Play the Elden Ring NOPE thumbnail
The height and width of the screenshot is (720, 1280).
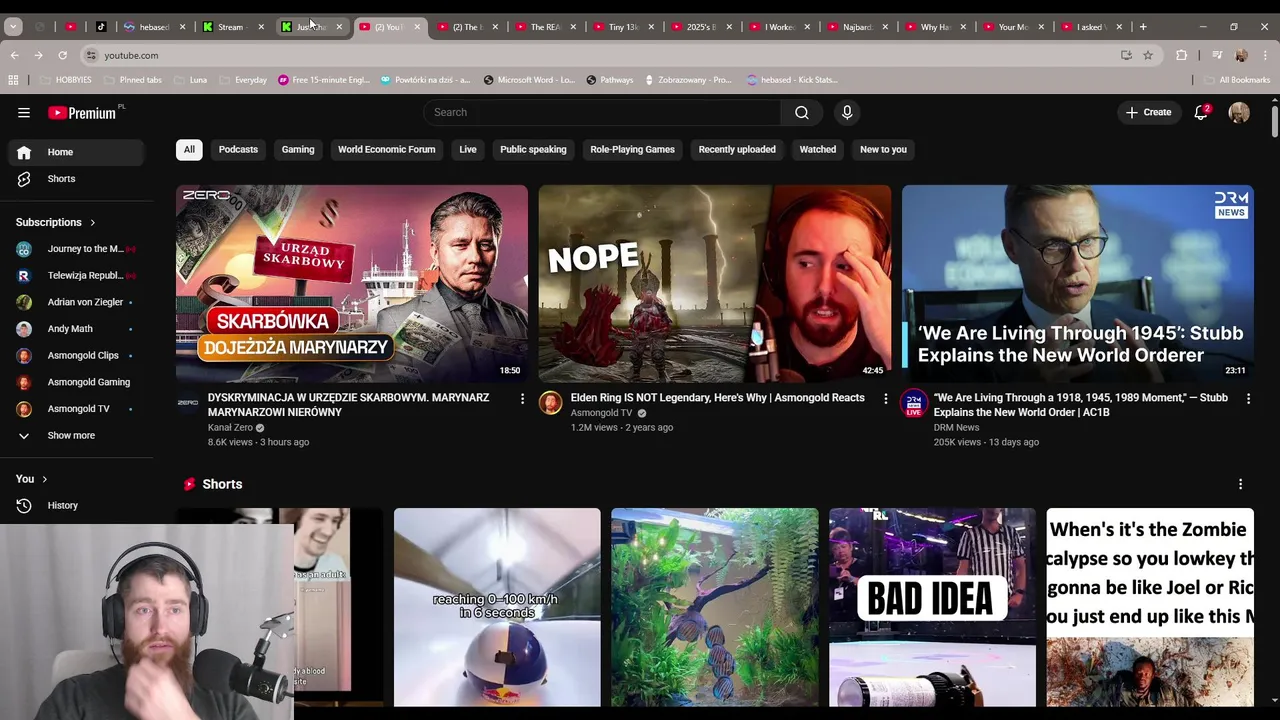click(715, 284)
